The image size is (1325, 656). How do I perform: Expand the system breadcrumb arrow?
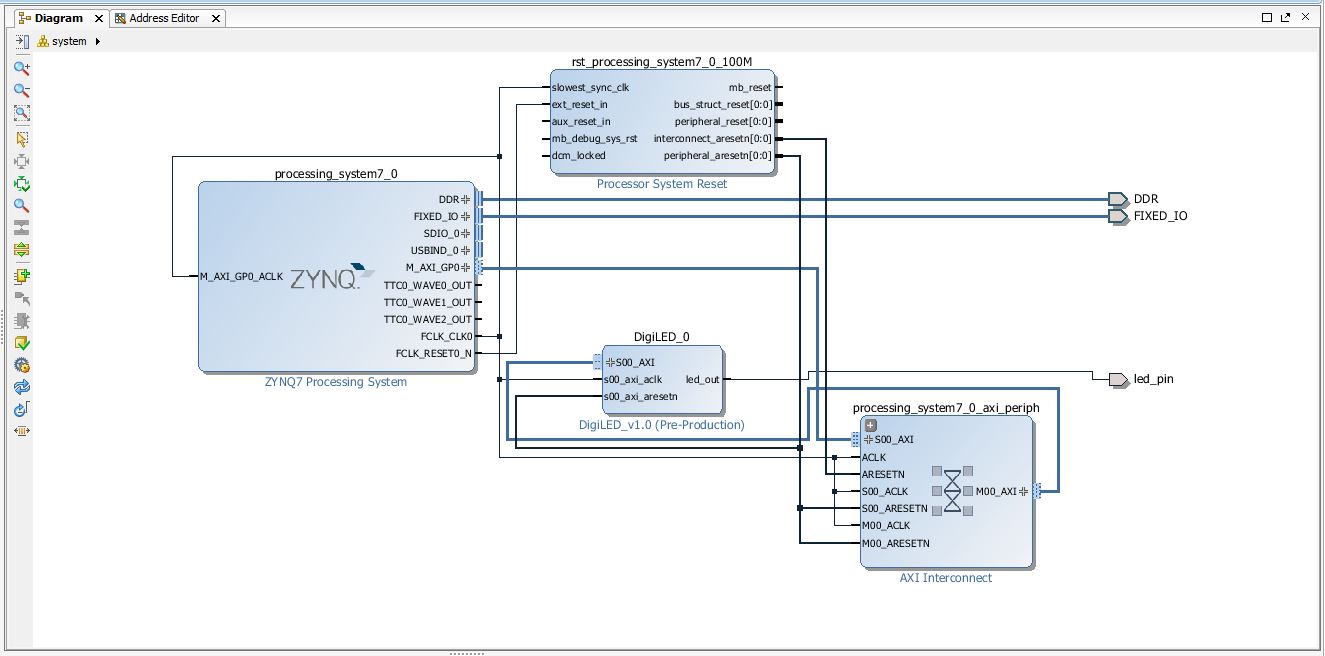pyautogui.click(x=98, y=42)
